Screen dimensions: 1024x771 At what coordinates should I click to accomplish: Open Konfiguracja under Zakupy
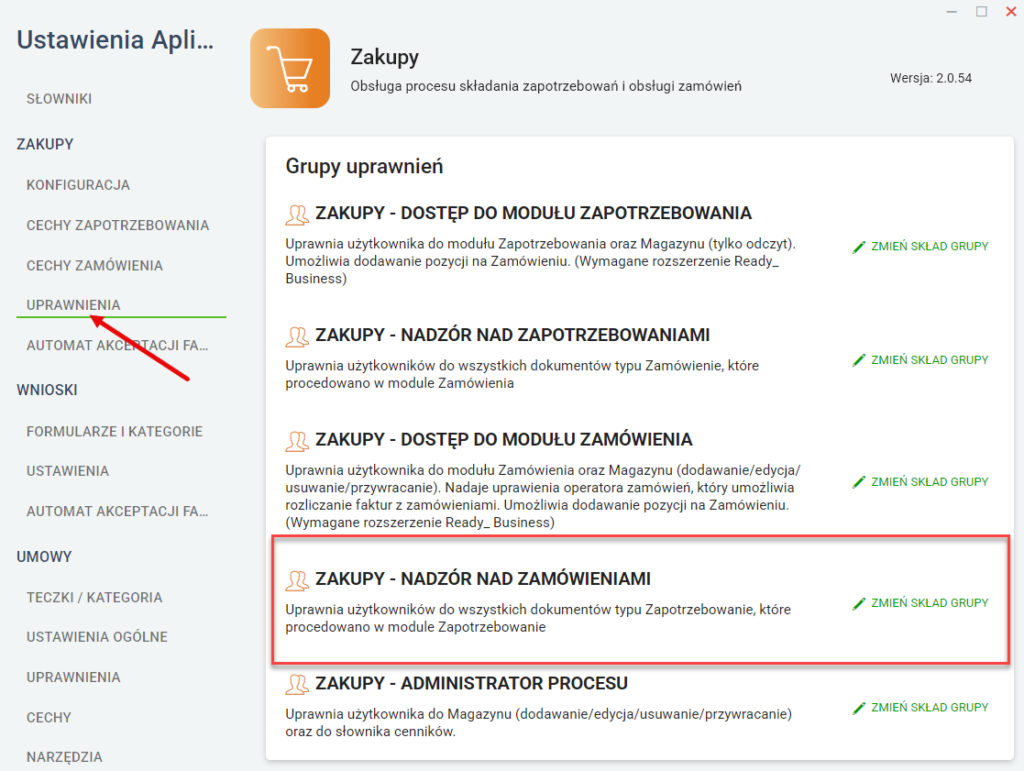(x=78, y=185)
